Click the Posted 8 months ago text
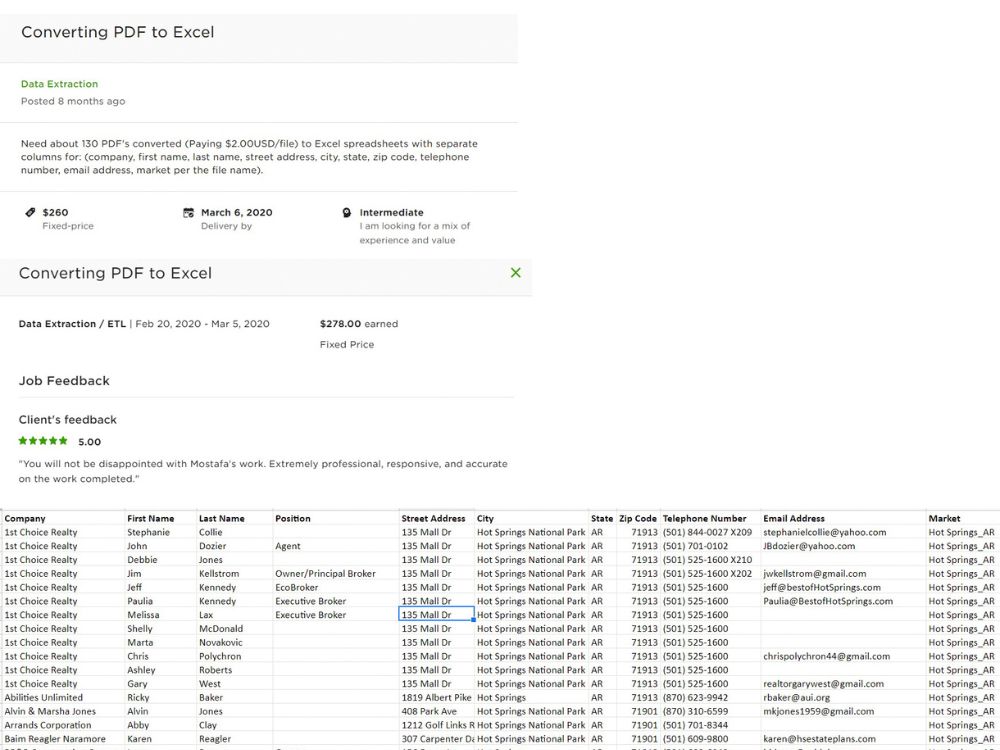The width and height of the screenshot is (1000, 750). click(73, 101)
